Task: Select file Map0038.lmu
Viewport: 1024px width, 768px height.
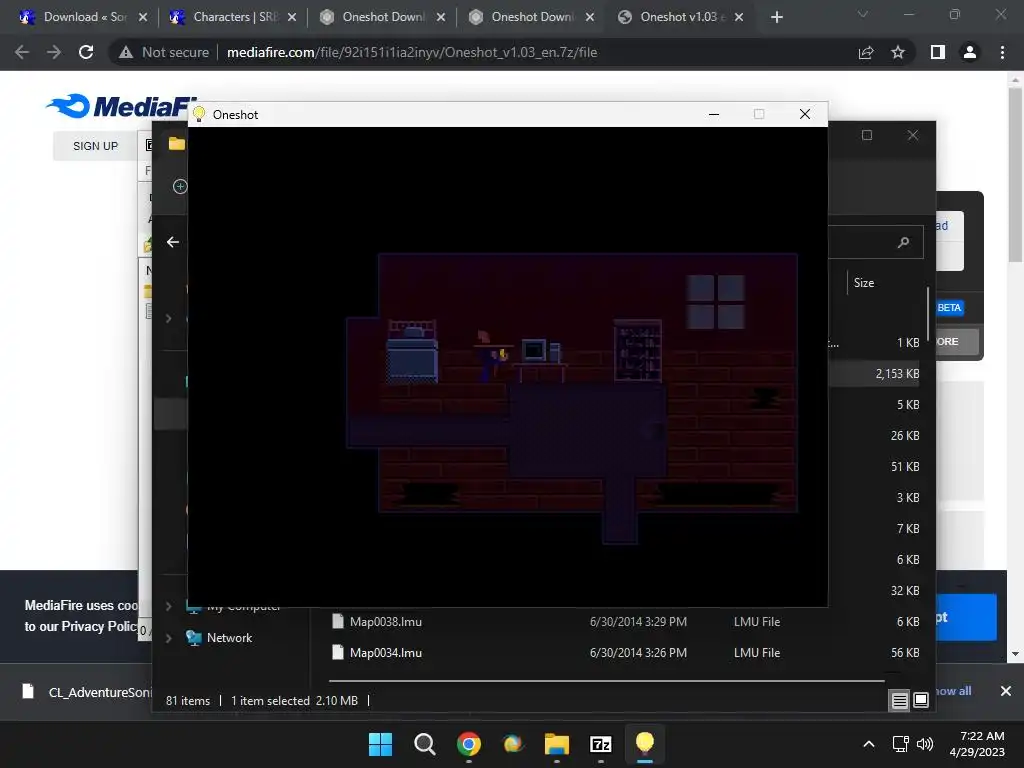Action: pos(385,622)
